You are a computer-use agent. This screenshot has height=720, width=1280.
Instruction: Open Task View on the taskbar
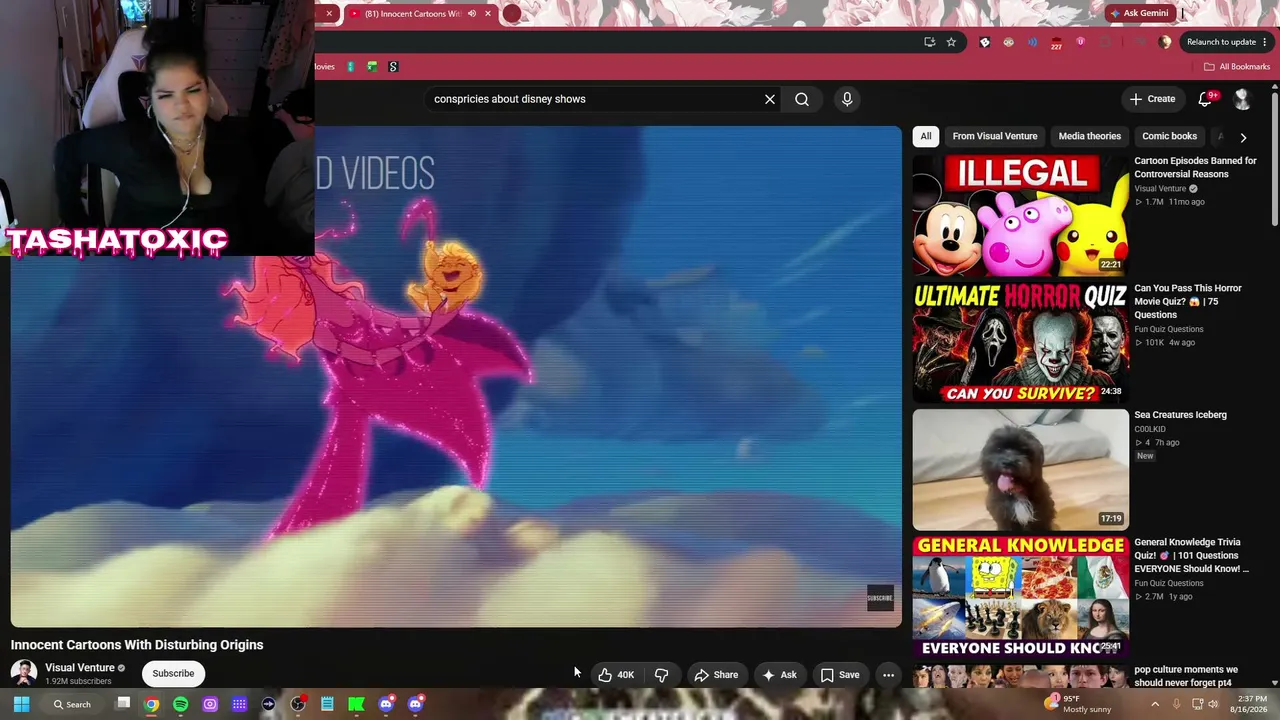(x=123, y=704)
